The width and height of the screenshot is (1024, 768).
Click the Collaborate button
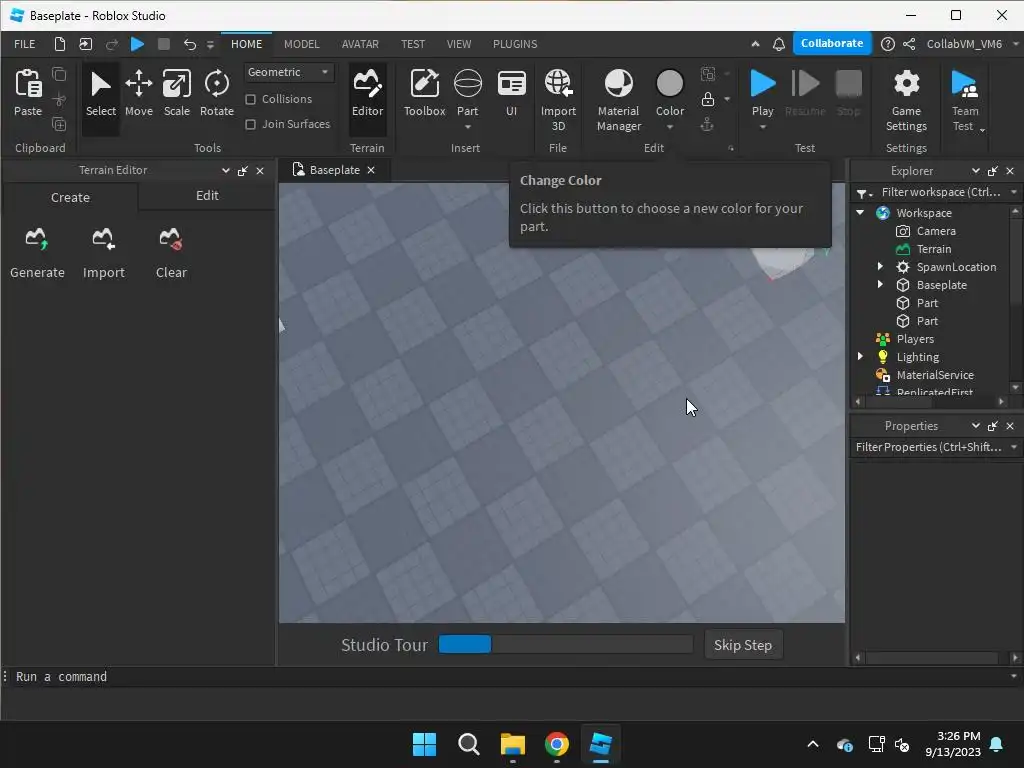pos(831,43)
